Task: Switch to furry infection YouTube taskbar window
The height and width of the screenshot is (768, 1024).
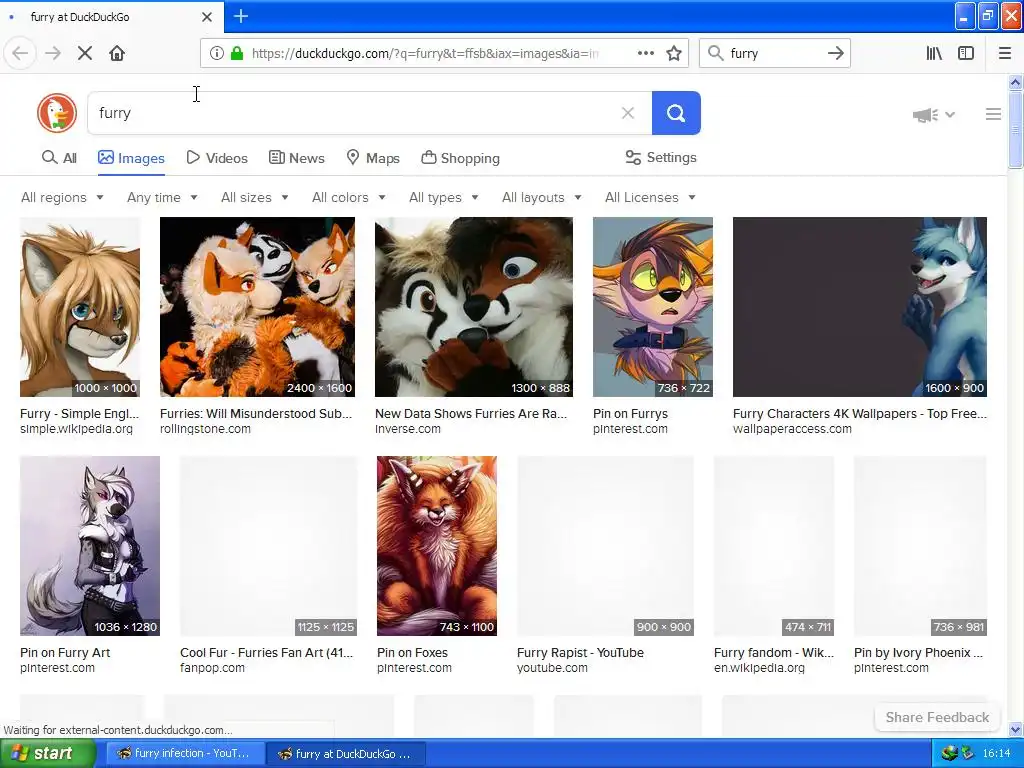Action: click(x=185, y=754)
